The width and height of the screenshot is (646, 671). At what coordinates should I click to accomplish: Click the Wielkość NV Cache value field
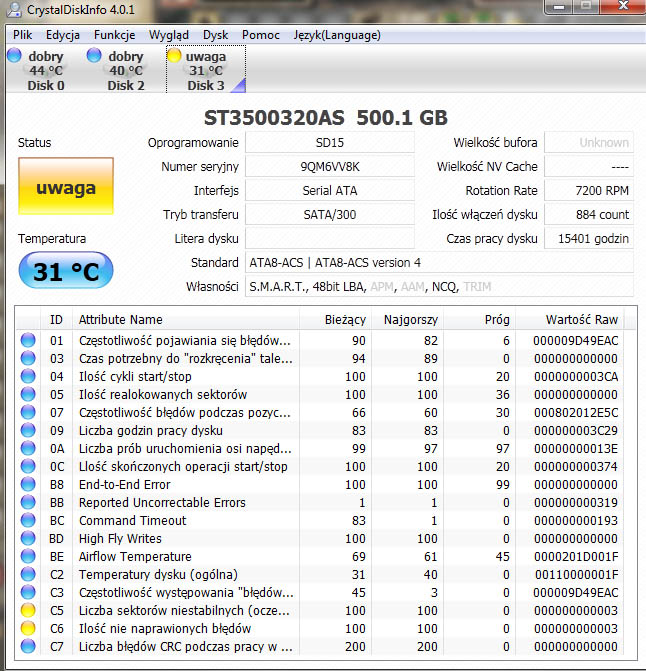click(x=589, y=166)
